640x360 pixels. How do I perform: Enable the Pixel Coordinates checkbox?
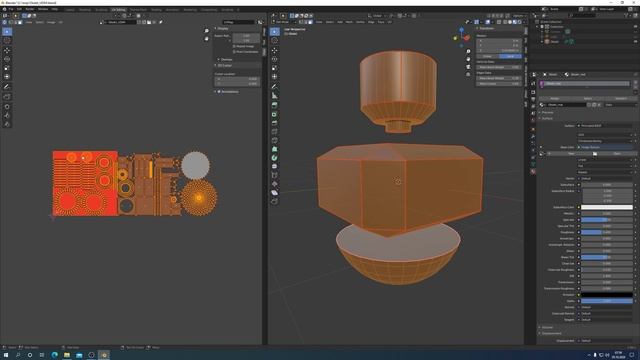(x=234, y=52)
